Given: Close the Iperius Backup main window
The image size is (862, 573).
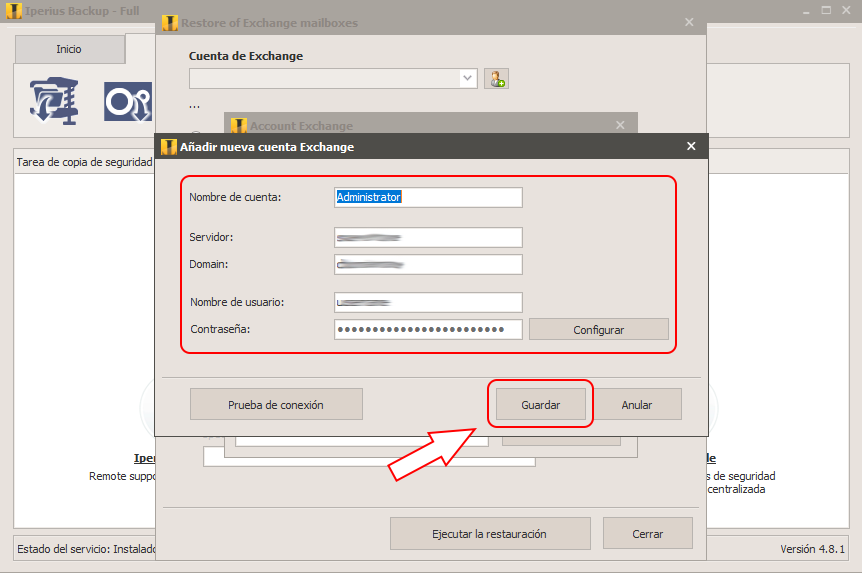Looking at the screenshot, I should pyautogui.click(x=847, y=10).
